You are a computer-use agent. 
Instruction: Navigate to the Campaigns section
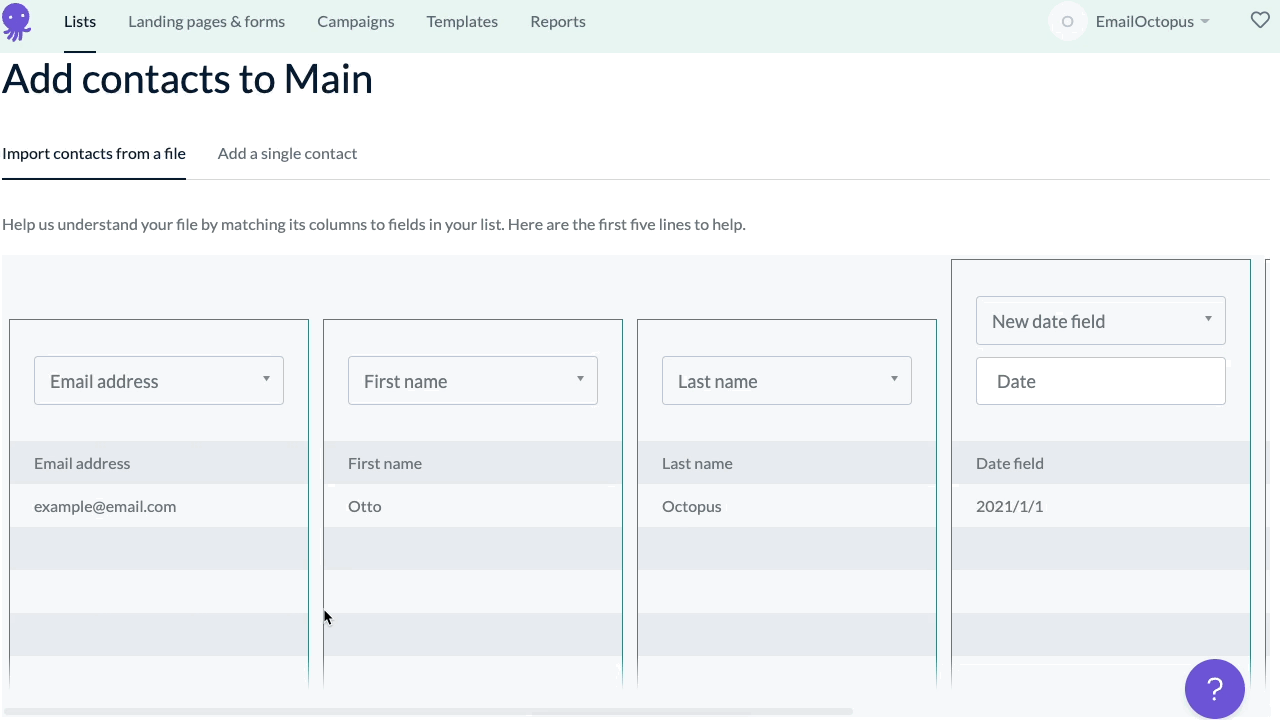[356, 21]
